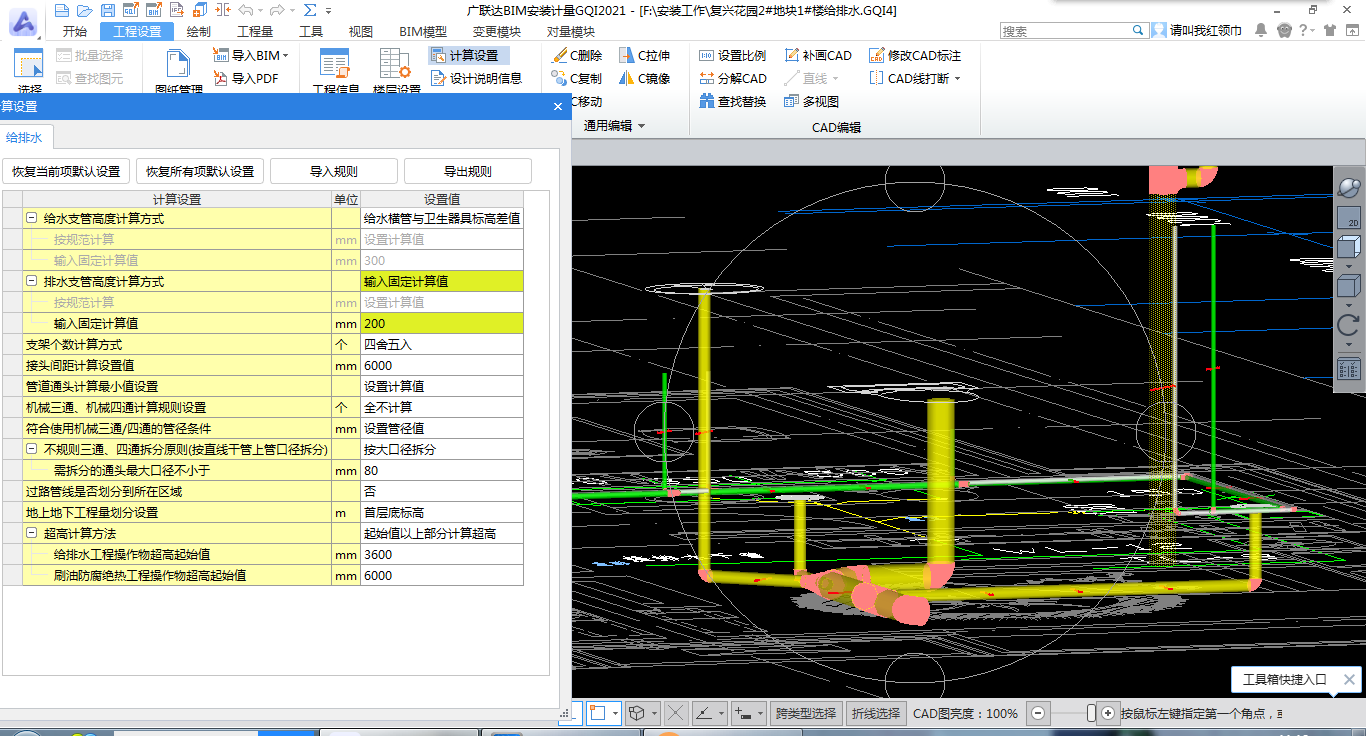The height and width of the screenshot is (736, 1366).
Task: Open the CAD线打断 dropdown arrow
Action: (x=957, y=79)
